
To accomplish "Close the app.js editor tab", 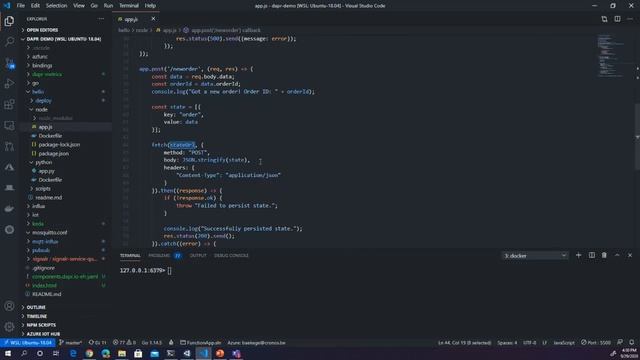I will coord(153,19).
